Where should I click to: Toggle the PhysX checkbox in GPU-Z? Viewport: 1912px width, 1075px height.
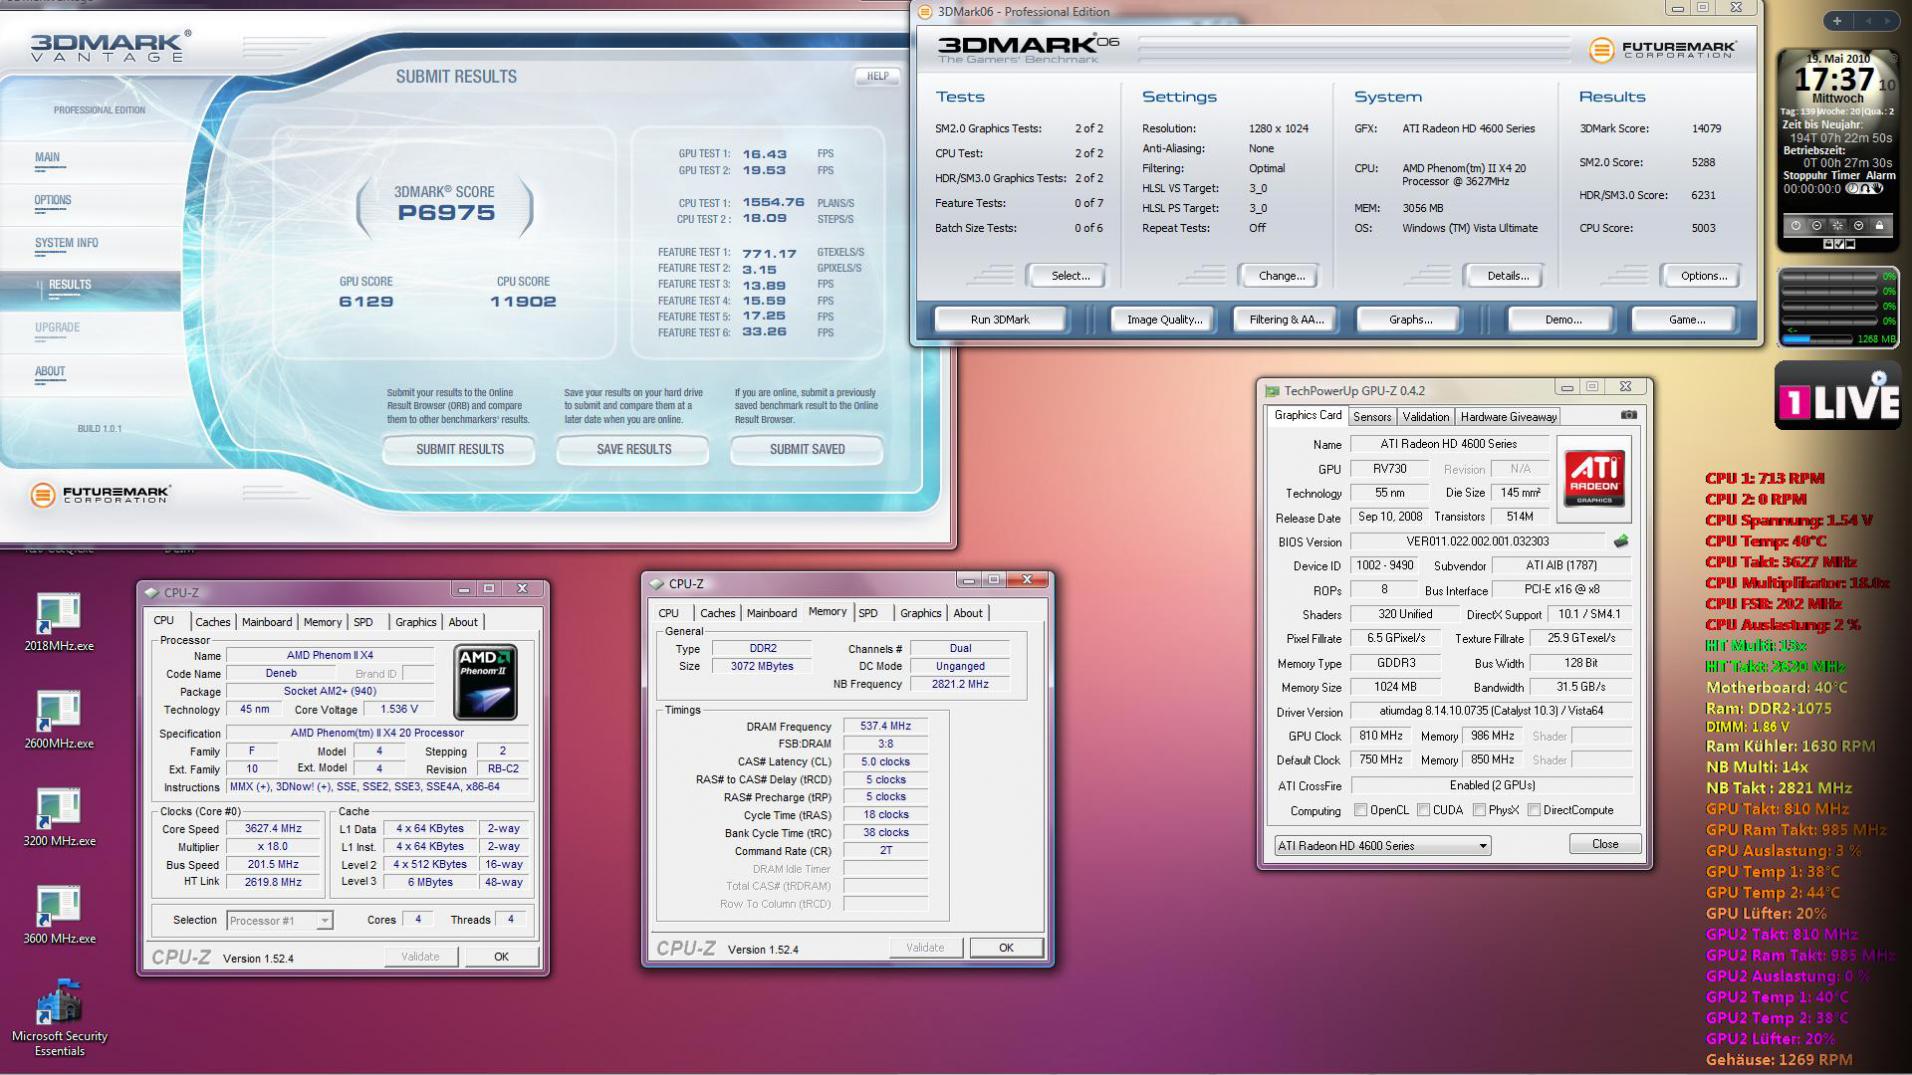click(x=1479, y=810)
